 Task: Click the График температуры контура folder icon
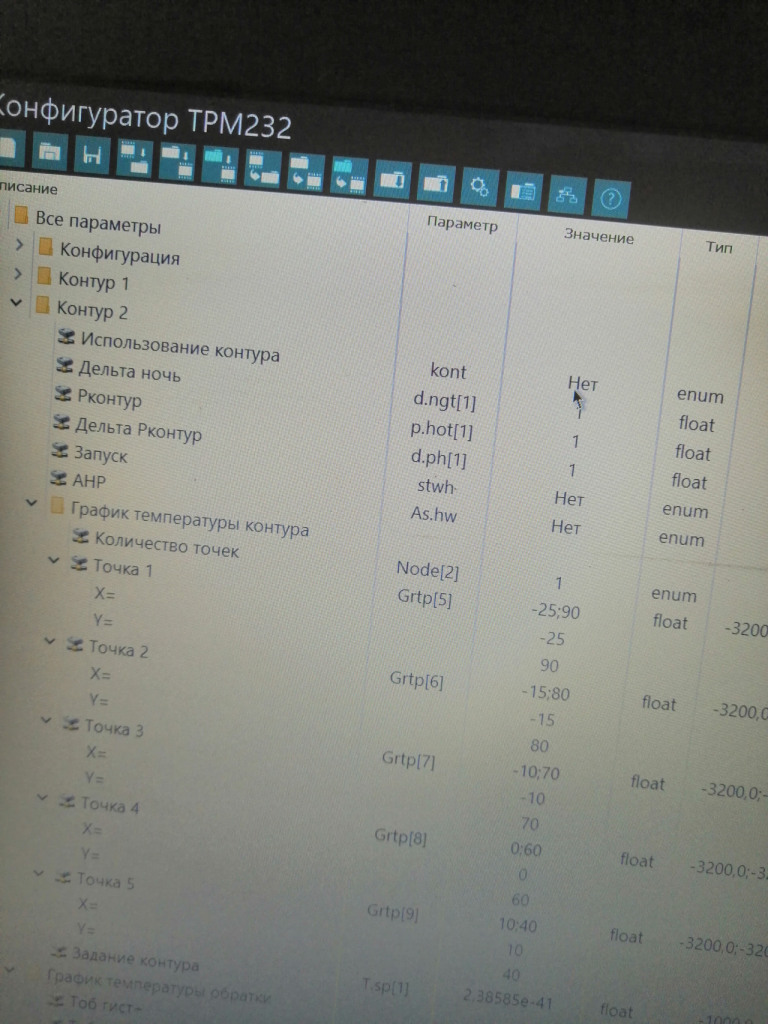(57, 505)
